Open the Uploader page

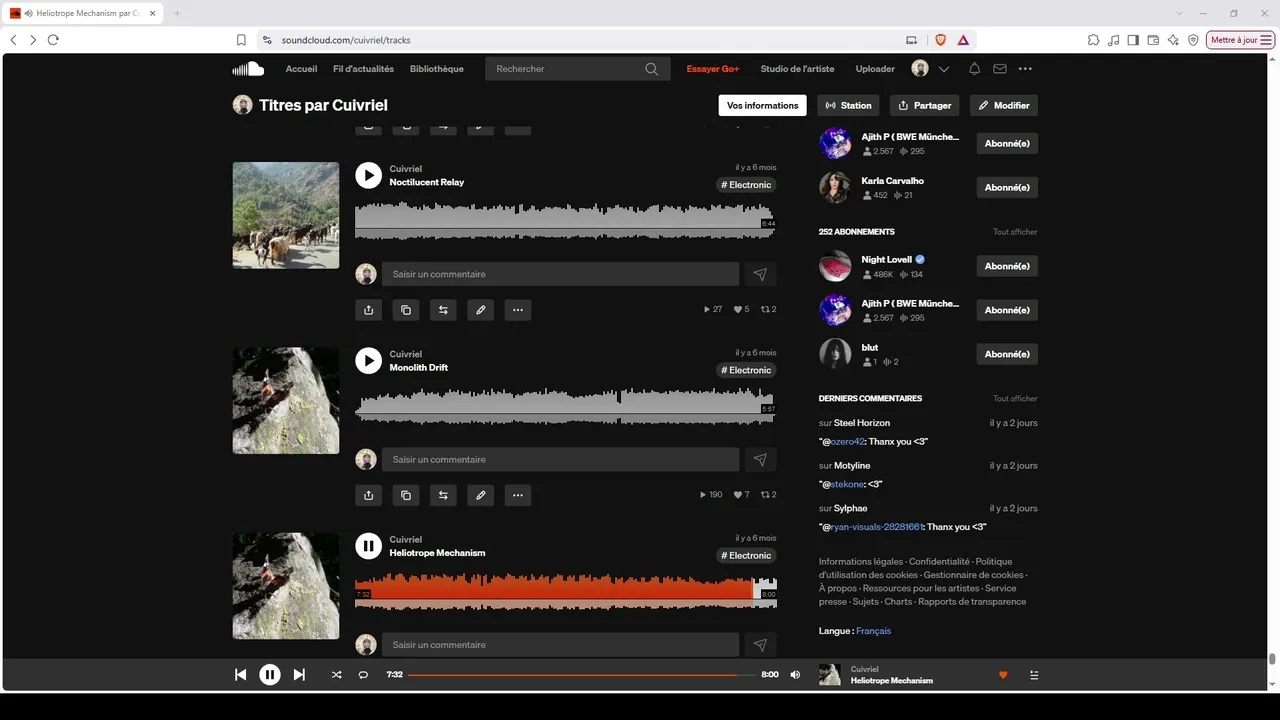click(x=875, y=69)
